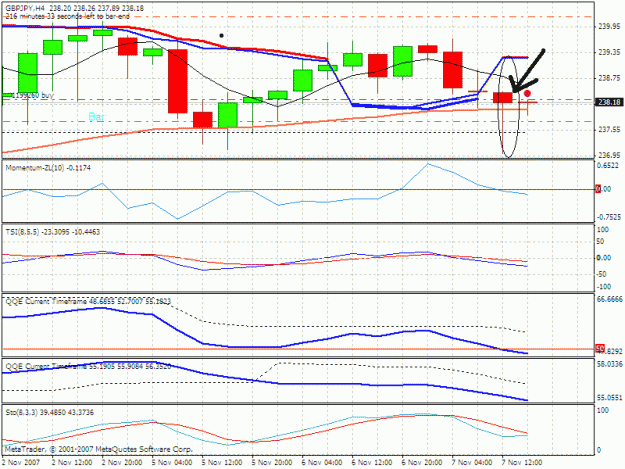Click the 237.55 price scale value

[609, 130]
